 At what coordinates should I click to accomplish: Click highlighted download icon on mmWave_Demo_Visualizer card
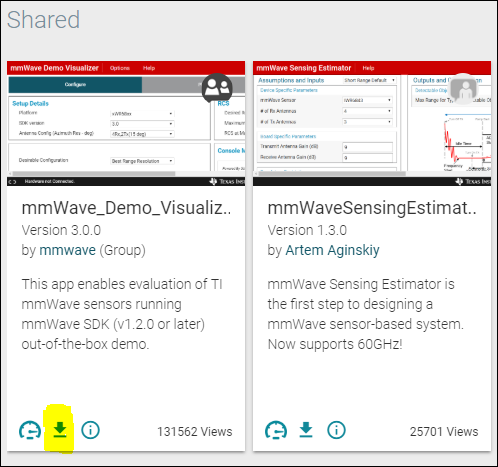pyautogui.click(x=60, y=429)
